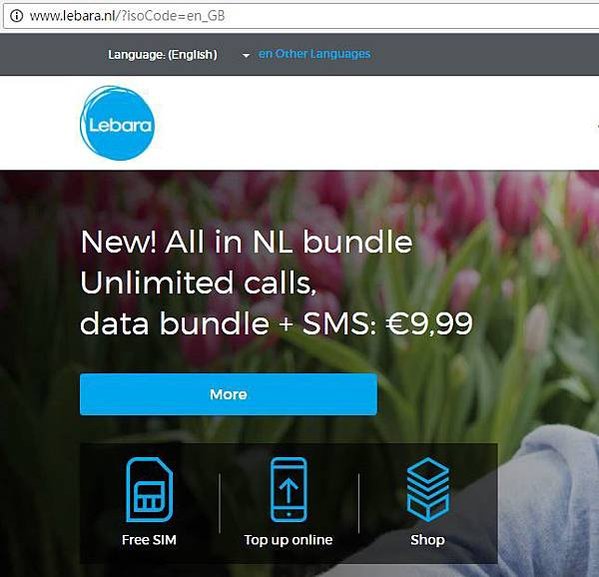Viewport: 599px width, 577px height.
Task: Click the 'Unlimited calls,' banner line
Action: [199, 283]
